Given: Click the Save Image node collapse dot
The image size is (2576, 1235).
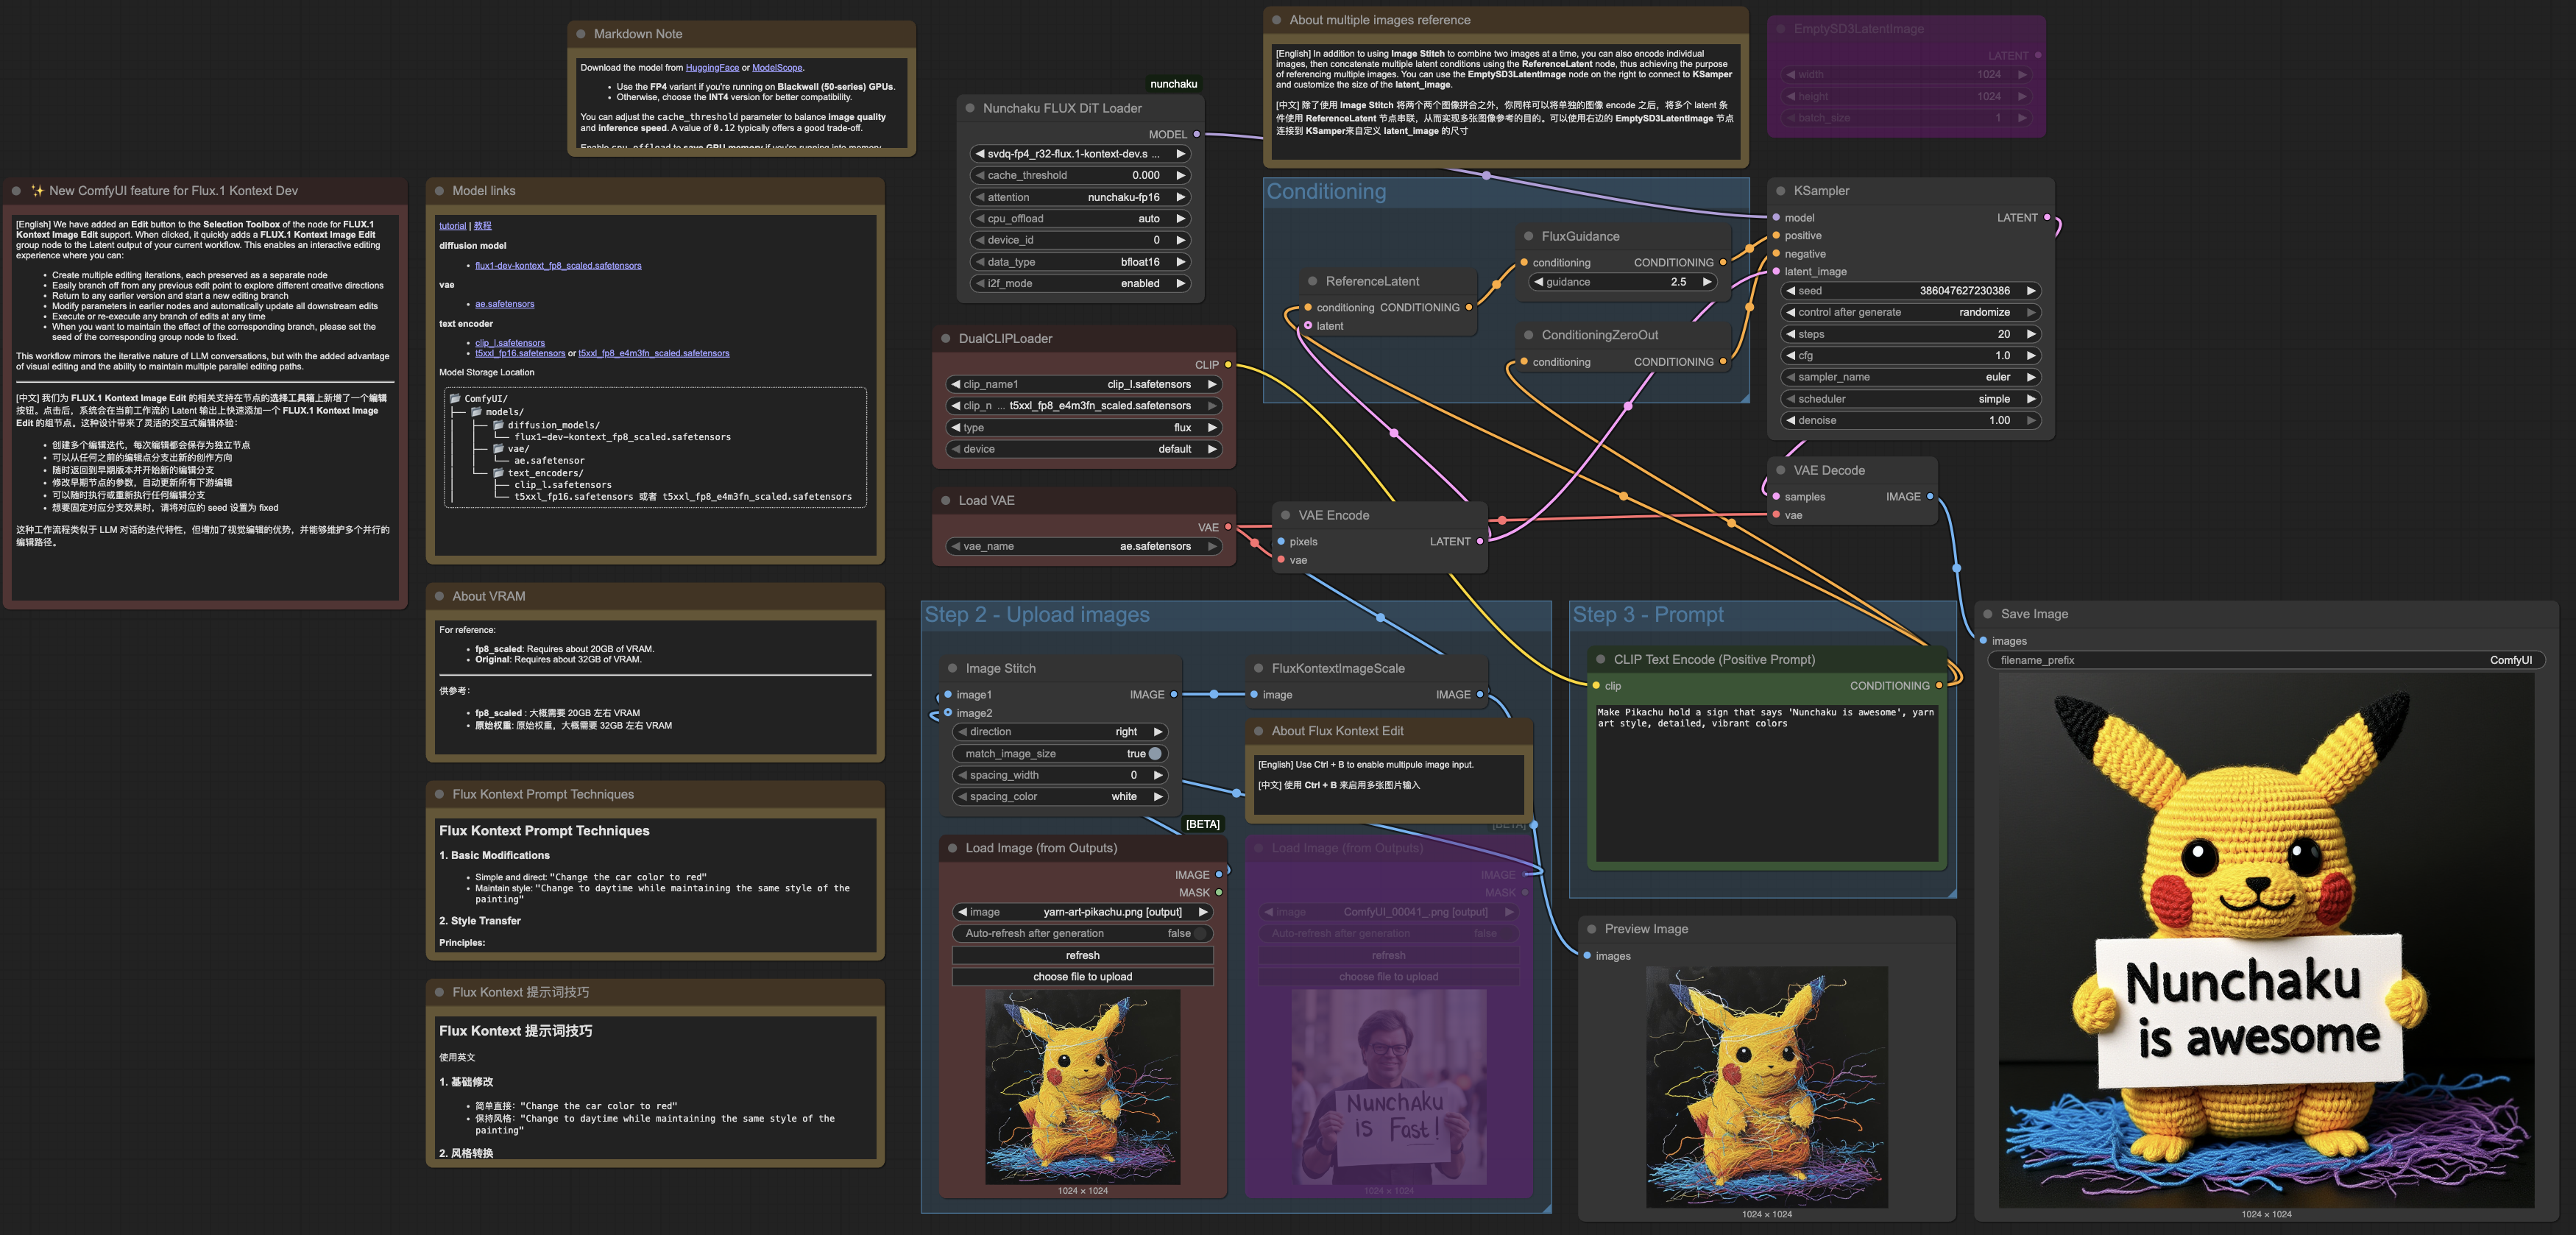Looking at the screenshot, I should coord(1988,614).
